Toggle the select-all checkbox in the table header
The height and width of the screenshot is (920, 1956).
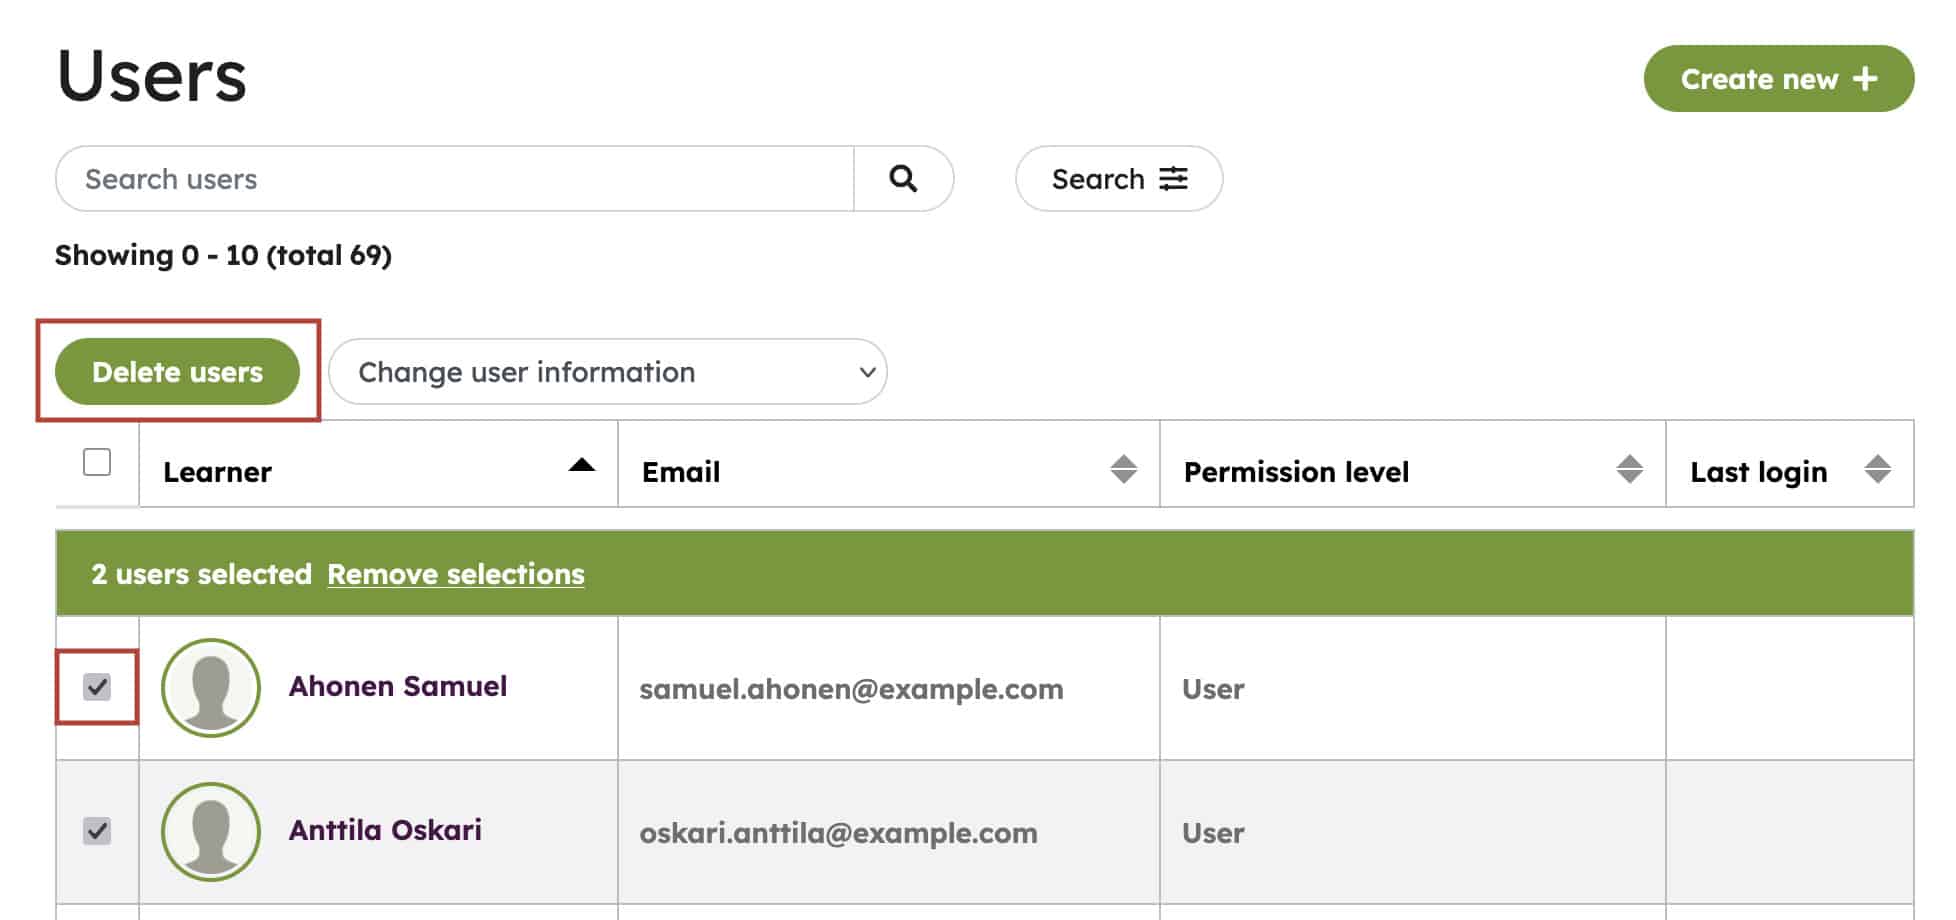[x=97, y=462]
